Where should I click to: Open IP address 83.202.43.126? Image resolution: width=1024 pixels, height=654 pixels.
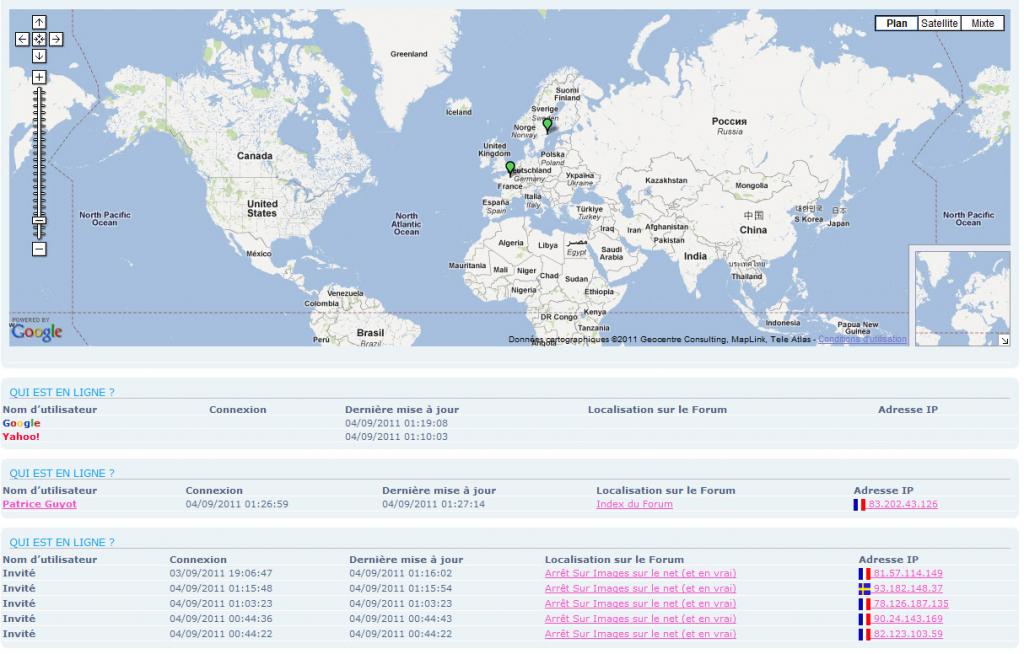pyautogui.click(x=903, y=504)
